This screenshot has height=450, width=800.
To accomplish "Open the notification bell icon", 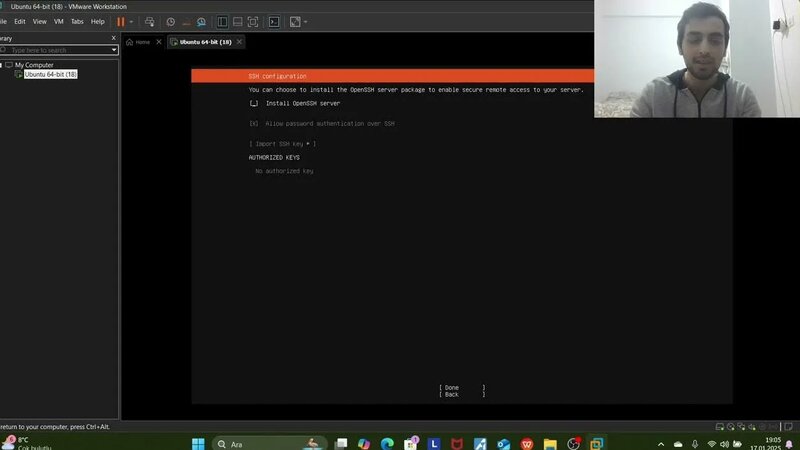I will pyautogui.click(x=790, y=444).
